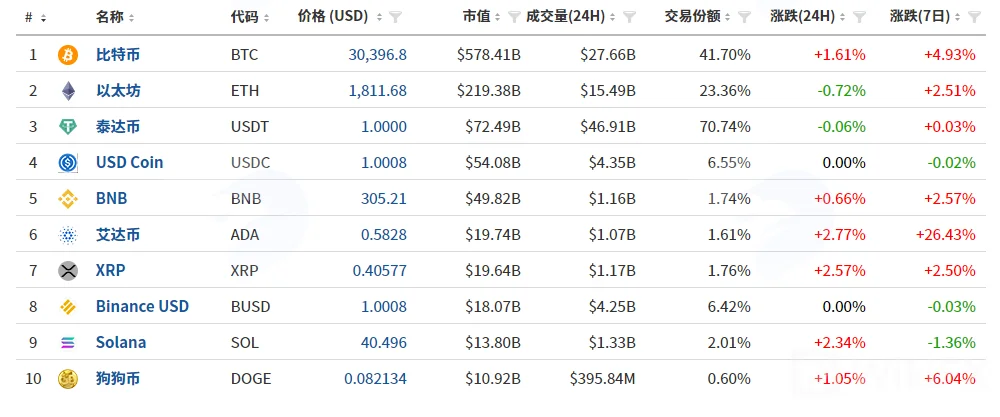This screenshot has height=417, width=1000.
Task: Click the Bitcoin coin logo icon
Action: coord(68,55)
